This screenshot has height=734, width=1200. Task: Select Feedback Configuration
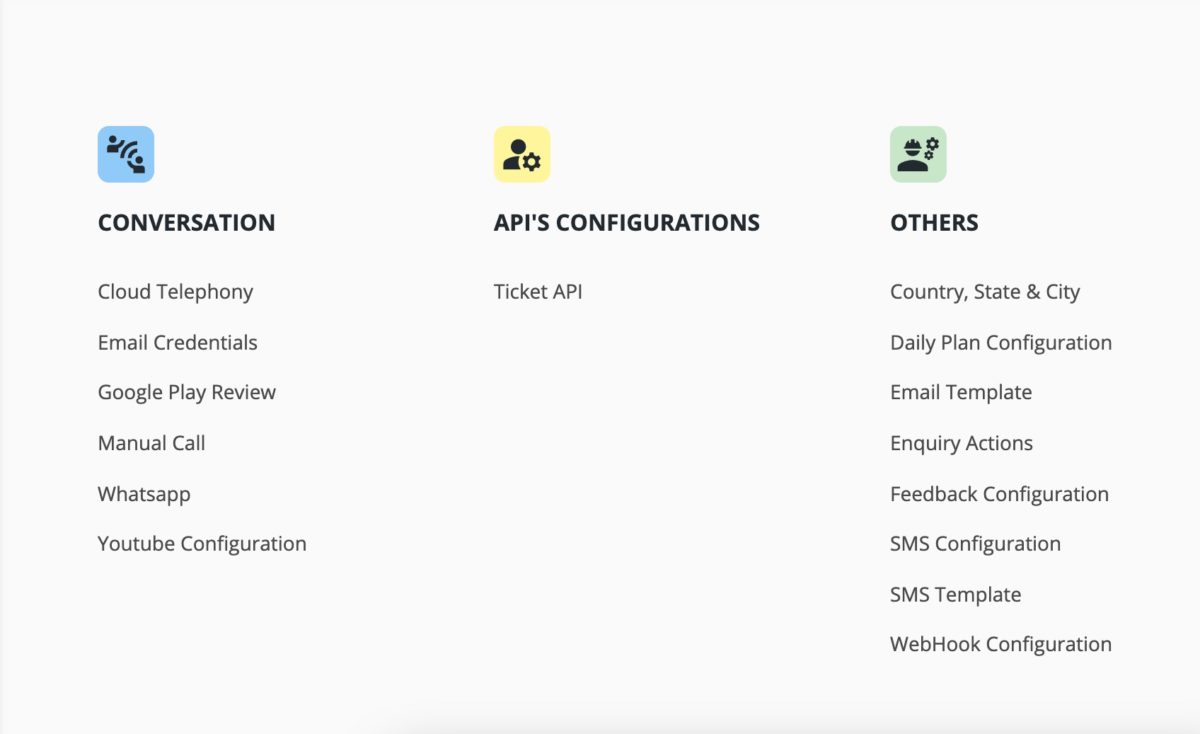pyautogui.click(x=999, y=494)
